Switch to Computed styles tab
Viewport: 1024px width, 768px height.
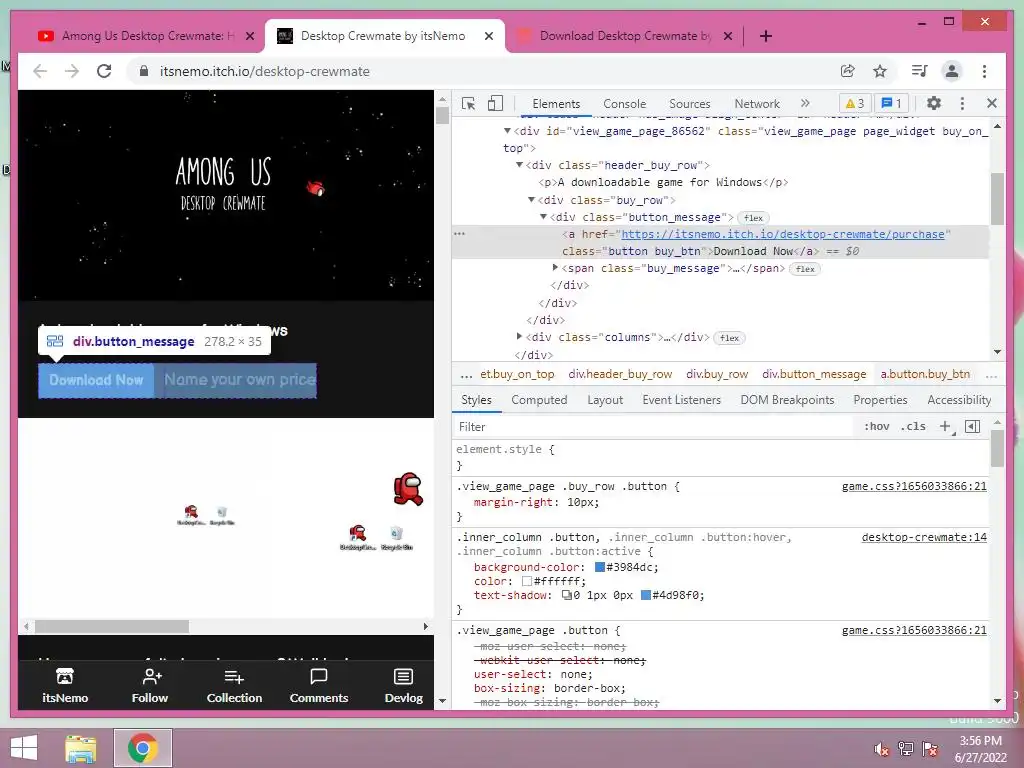click(539, 400)
